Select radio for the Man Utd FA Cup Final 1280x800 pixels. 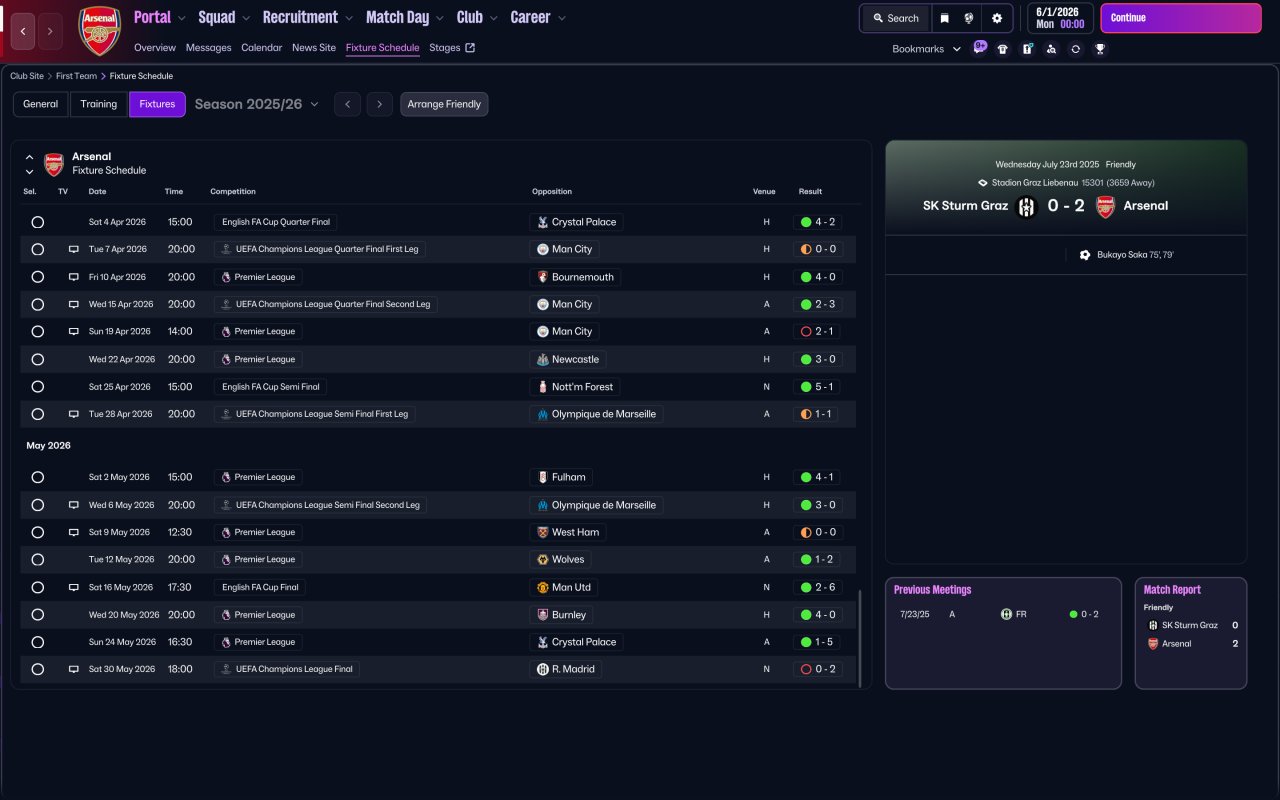(38, 587)
